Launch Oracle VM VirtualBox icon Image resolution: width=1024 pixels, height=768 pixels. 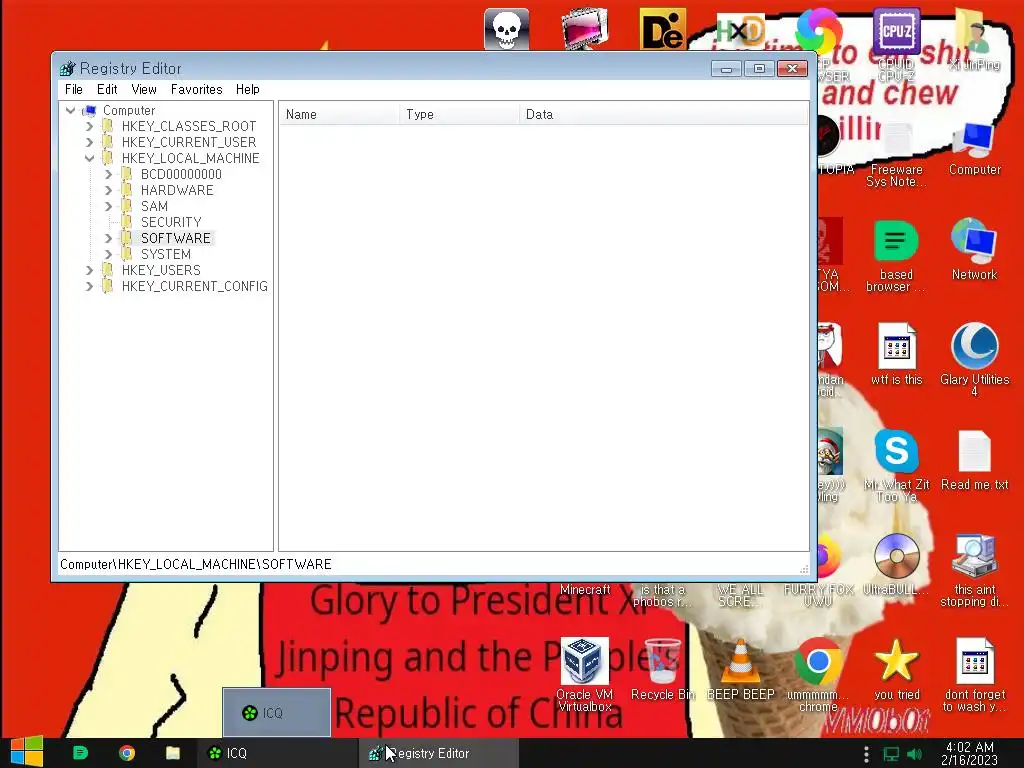(x=584, y=674)
